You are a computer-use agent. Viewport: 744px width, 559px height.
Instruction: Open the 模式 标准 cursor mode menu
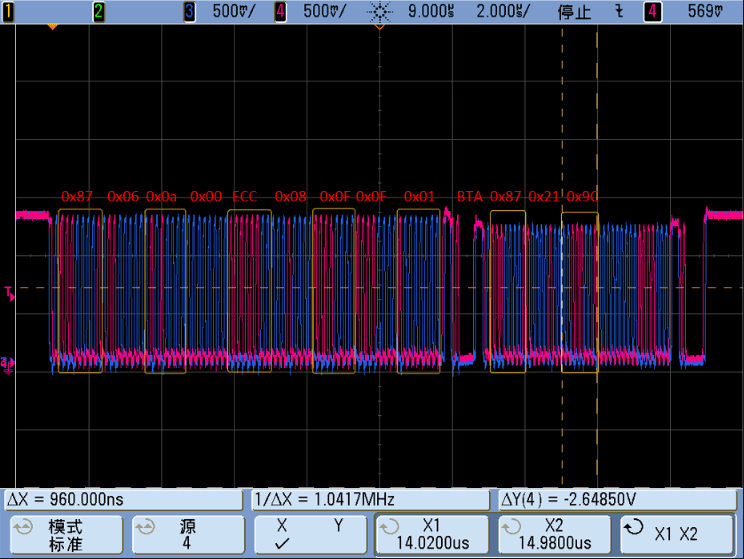pos(65,535)
